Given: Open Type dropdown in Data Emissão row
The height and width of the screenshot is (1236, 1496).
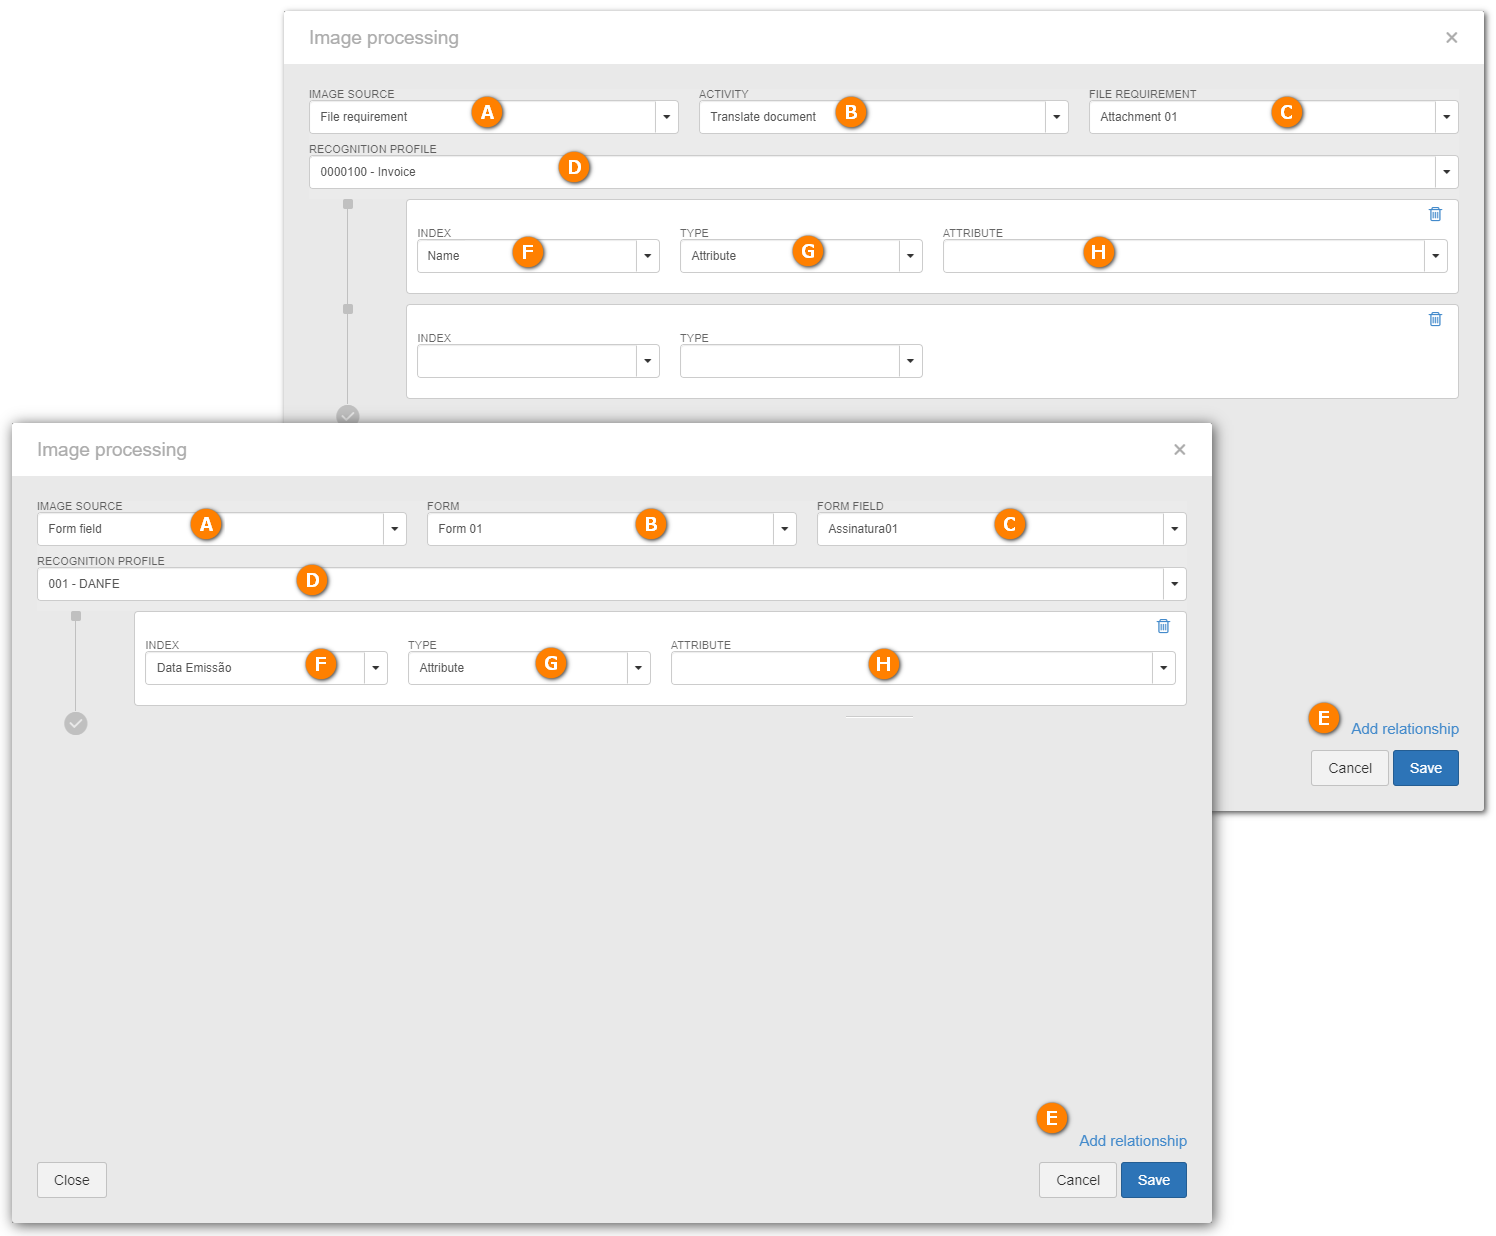Looking at the screenshot, I should click(638, 668).
